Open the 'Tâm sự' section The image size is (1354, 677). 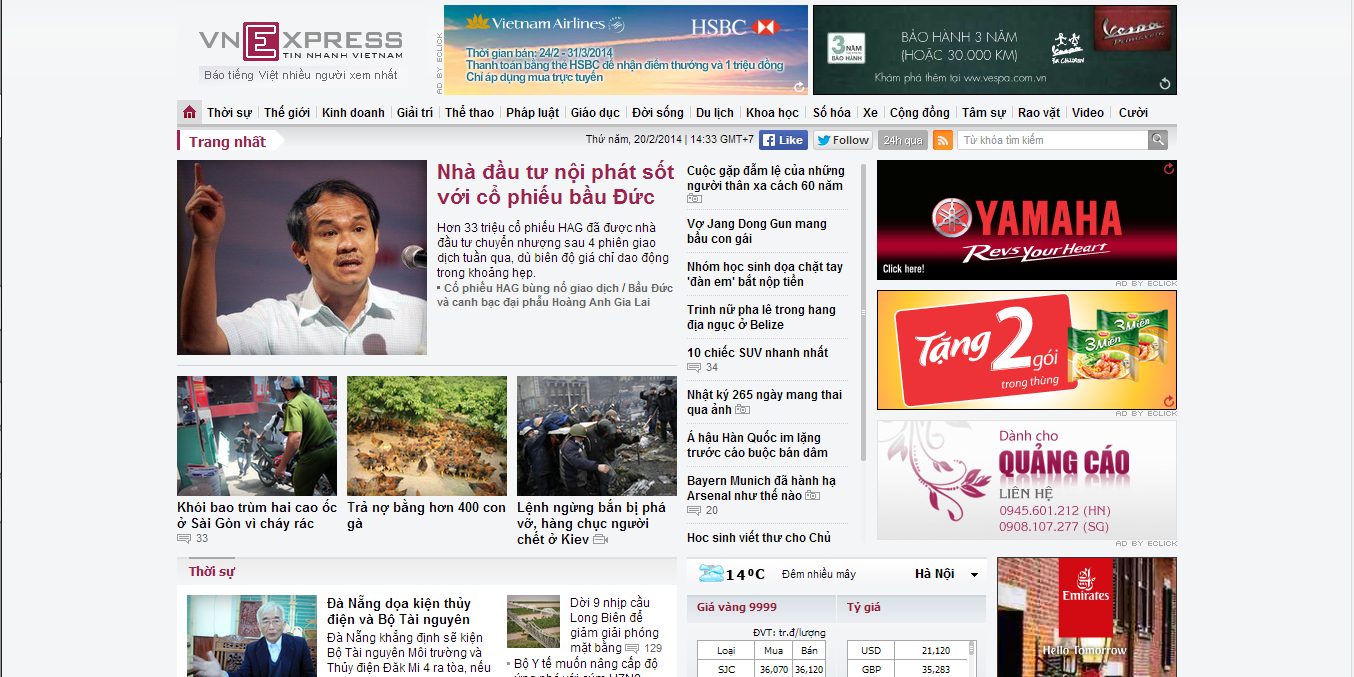(x=984, y=112)
